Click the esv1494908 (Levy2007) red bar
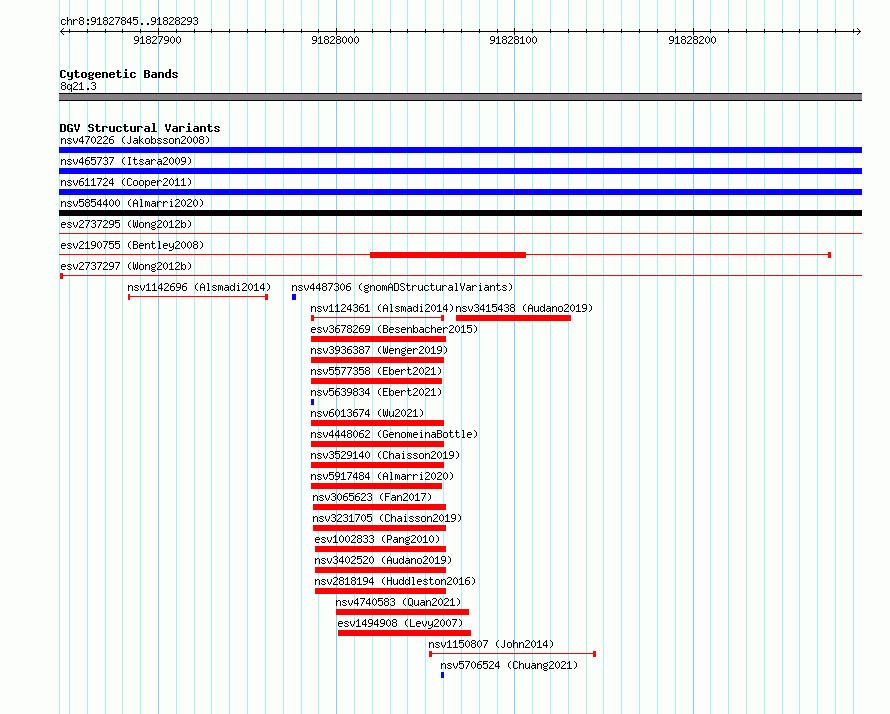The image size is (890, 714). (x=404, y=633)
